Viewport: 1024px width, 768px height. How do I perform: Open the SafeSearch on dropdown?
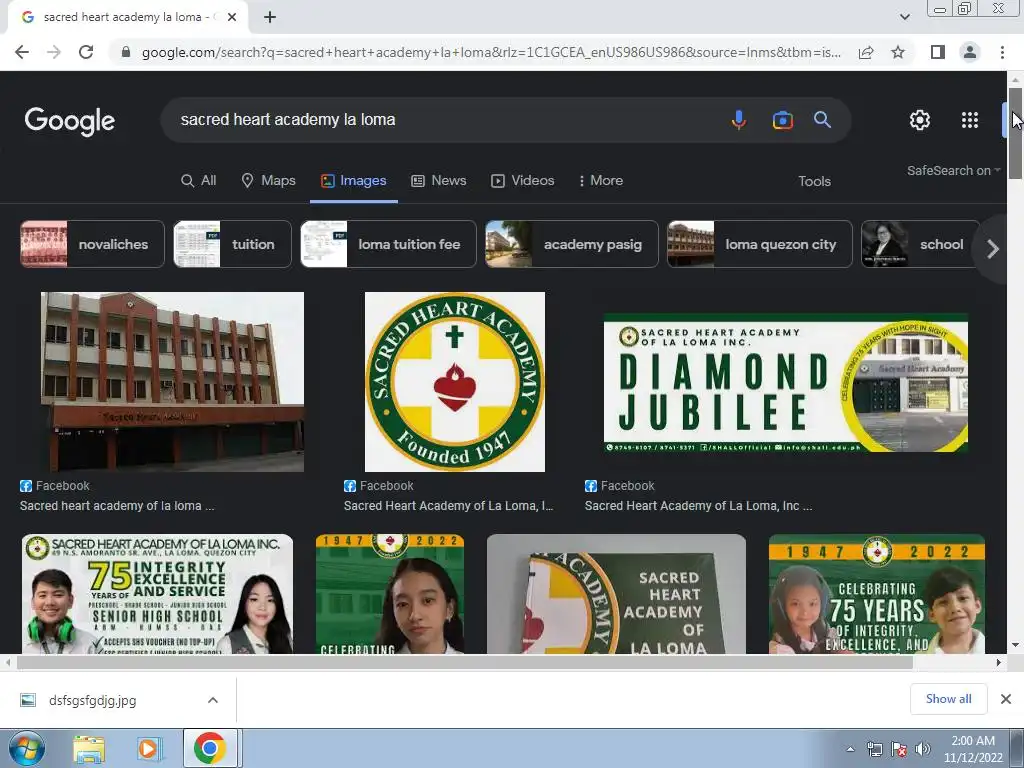(x=953, y=170)
